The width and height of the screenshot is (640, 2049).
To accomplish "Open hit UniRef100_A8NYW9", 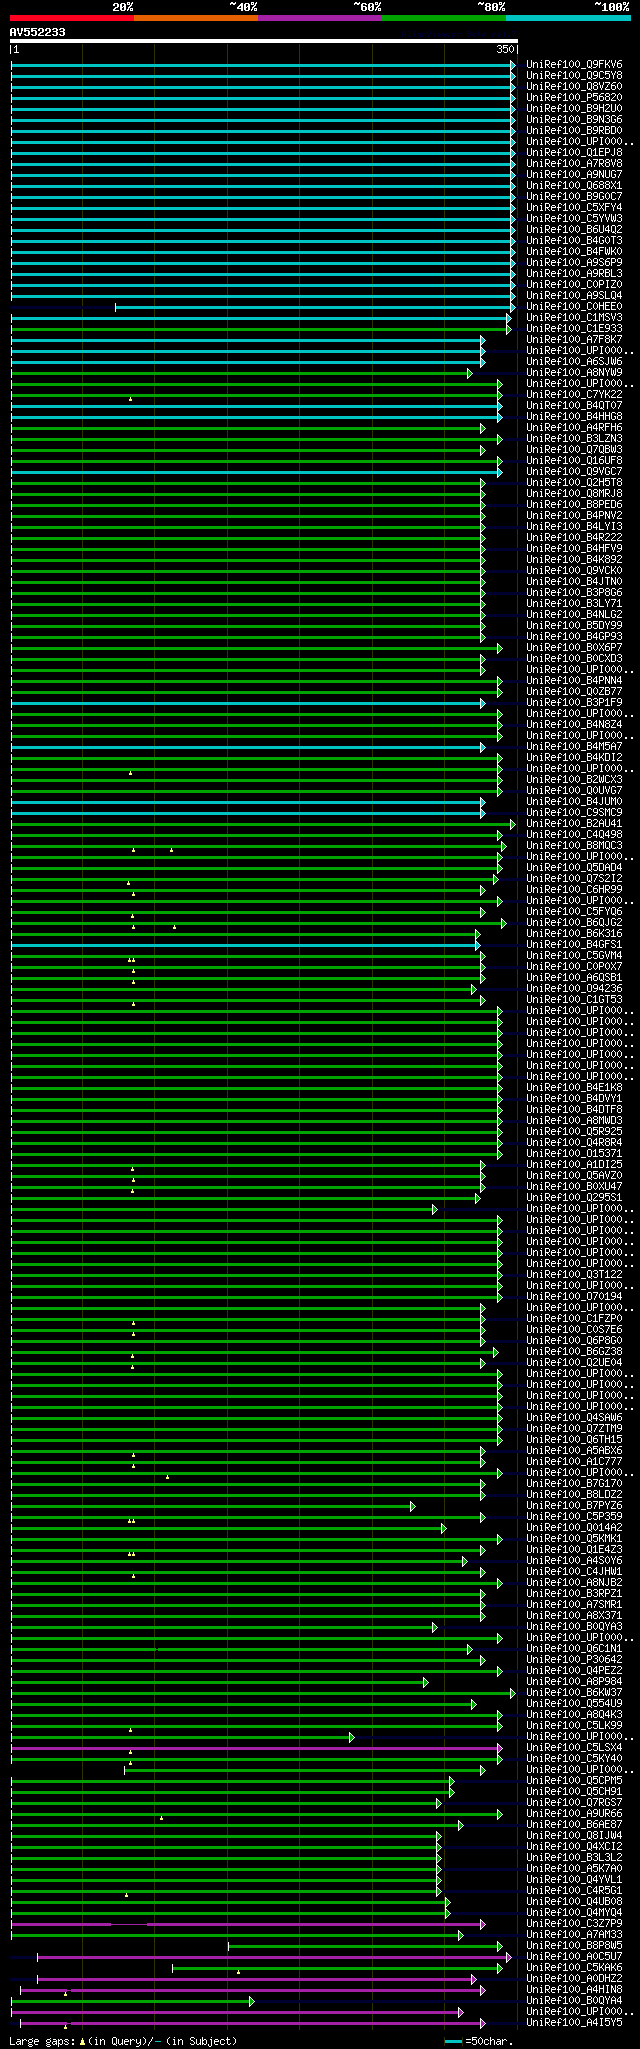I will (574, 373).
